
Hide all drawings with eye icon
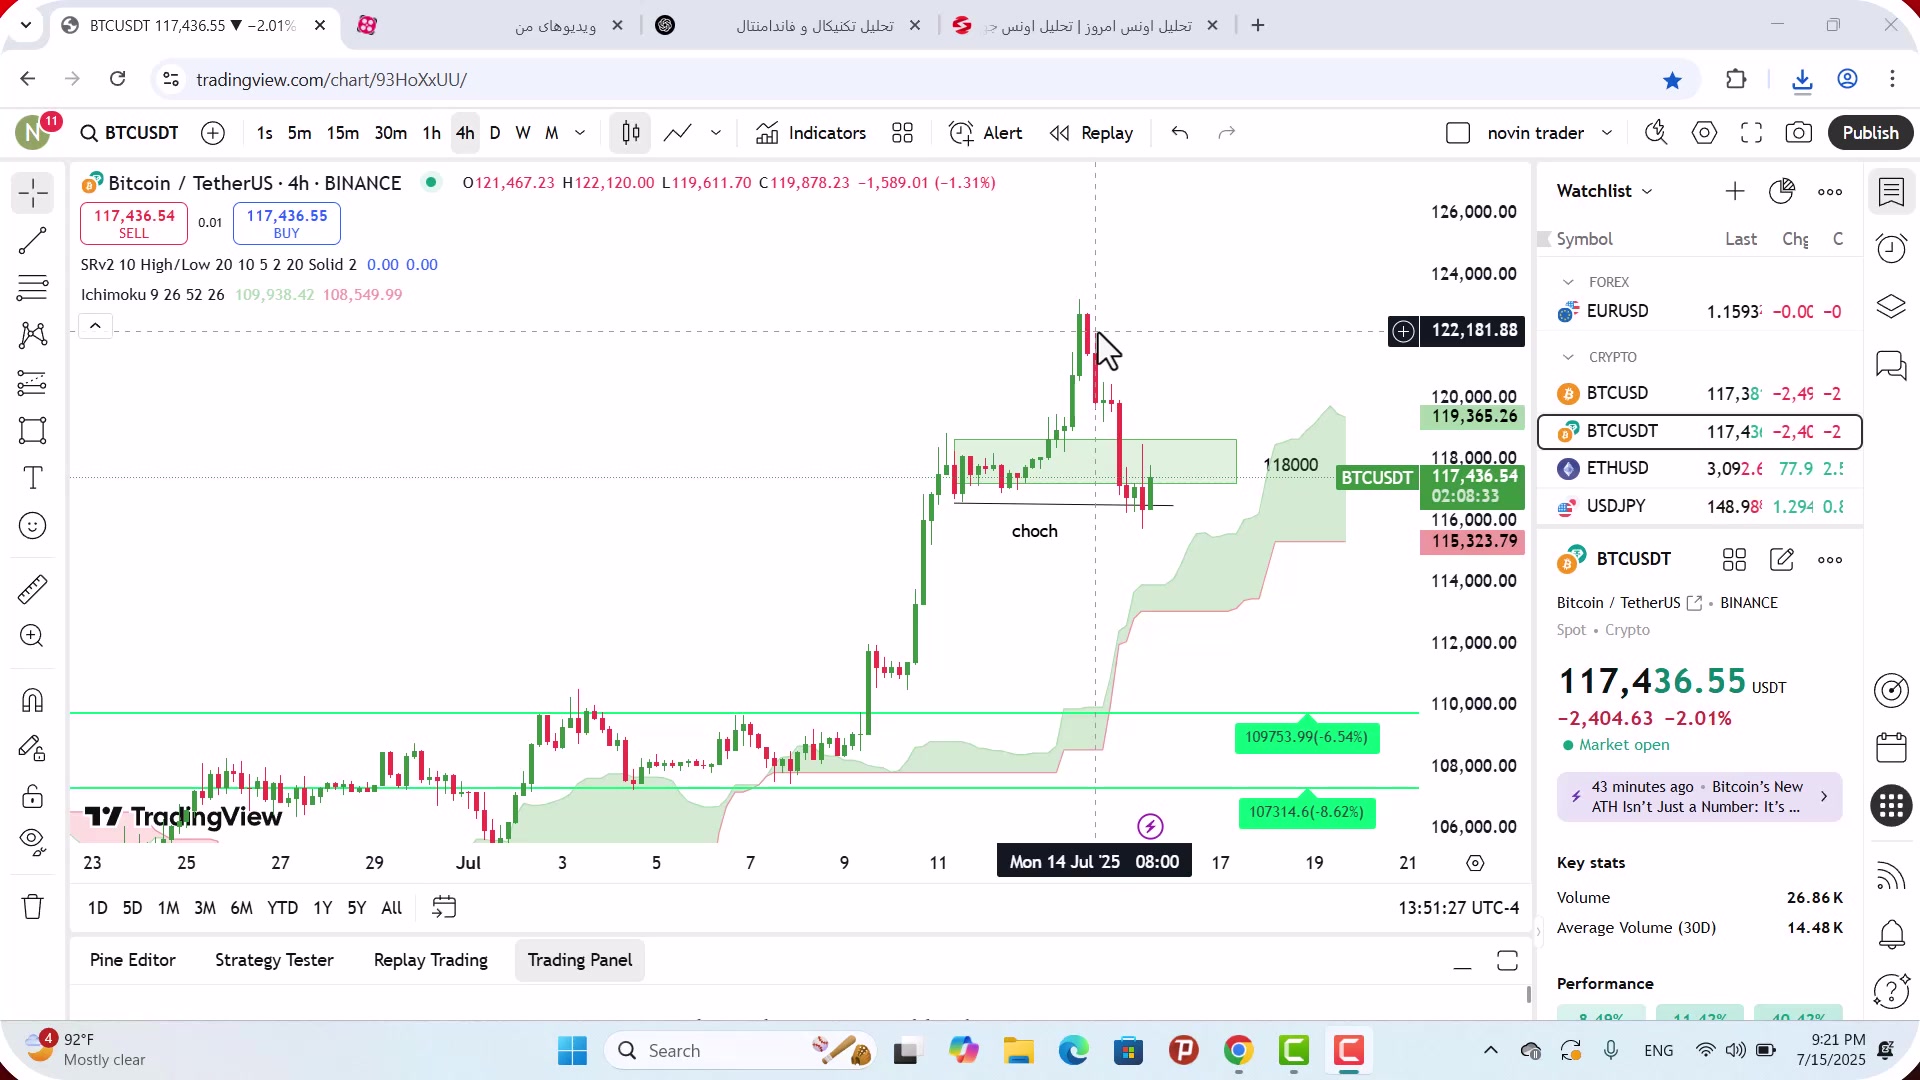33,842
